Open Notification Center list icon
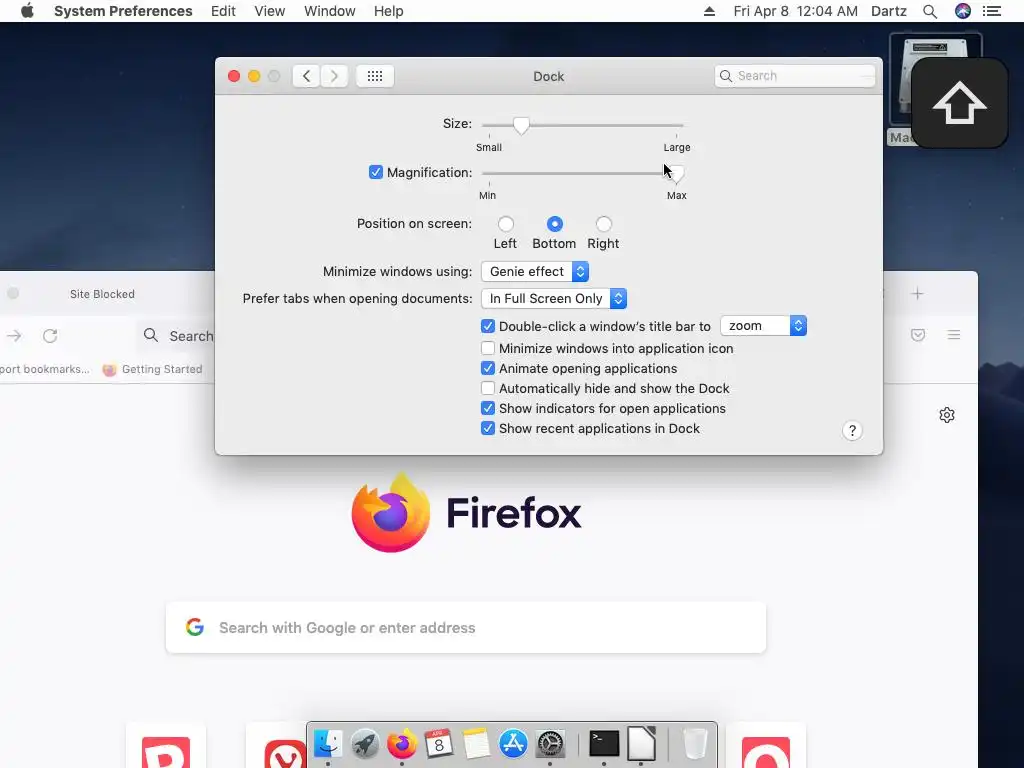Screen dimensions: 1024x768 [992, 11]
